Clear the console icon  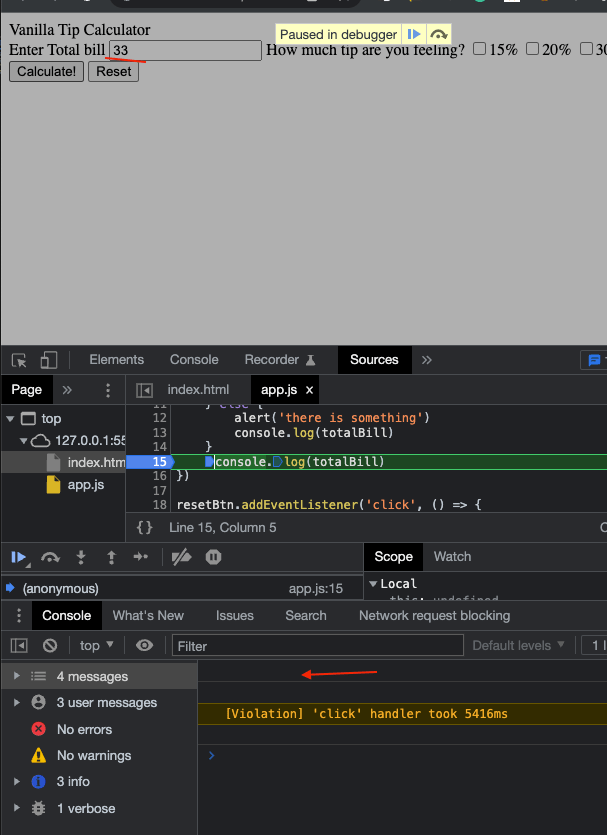50,646
